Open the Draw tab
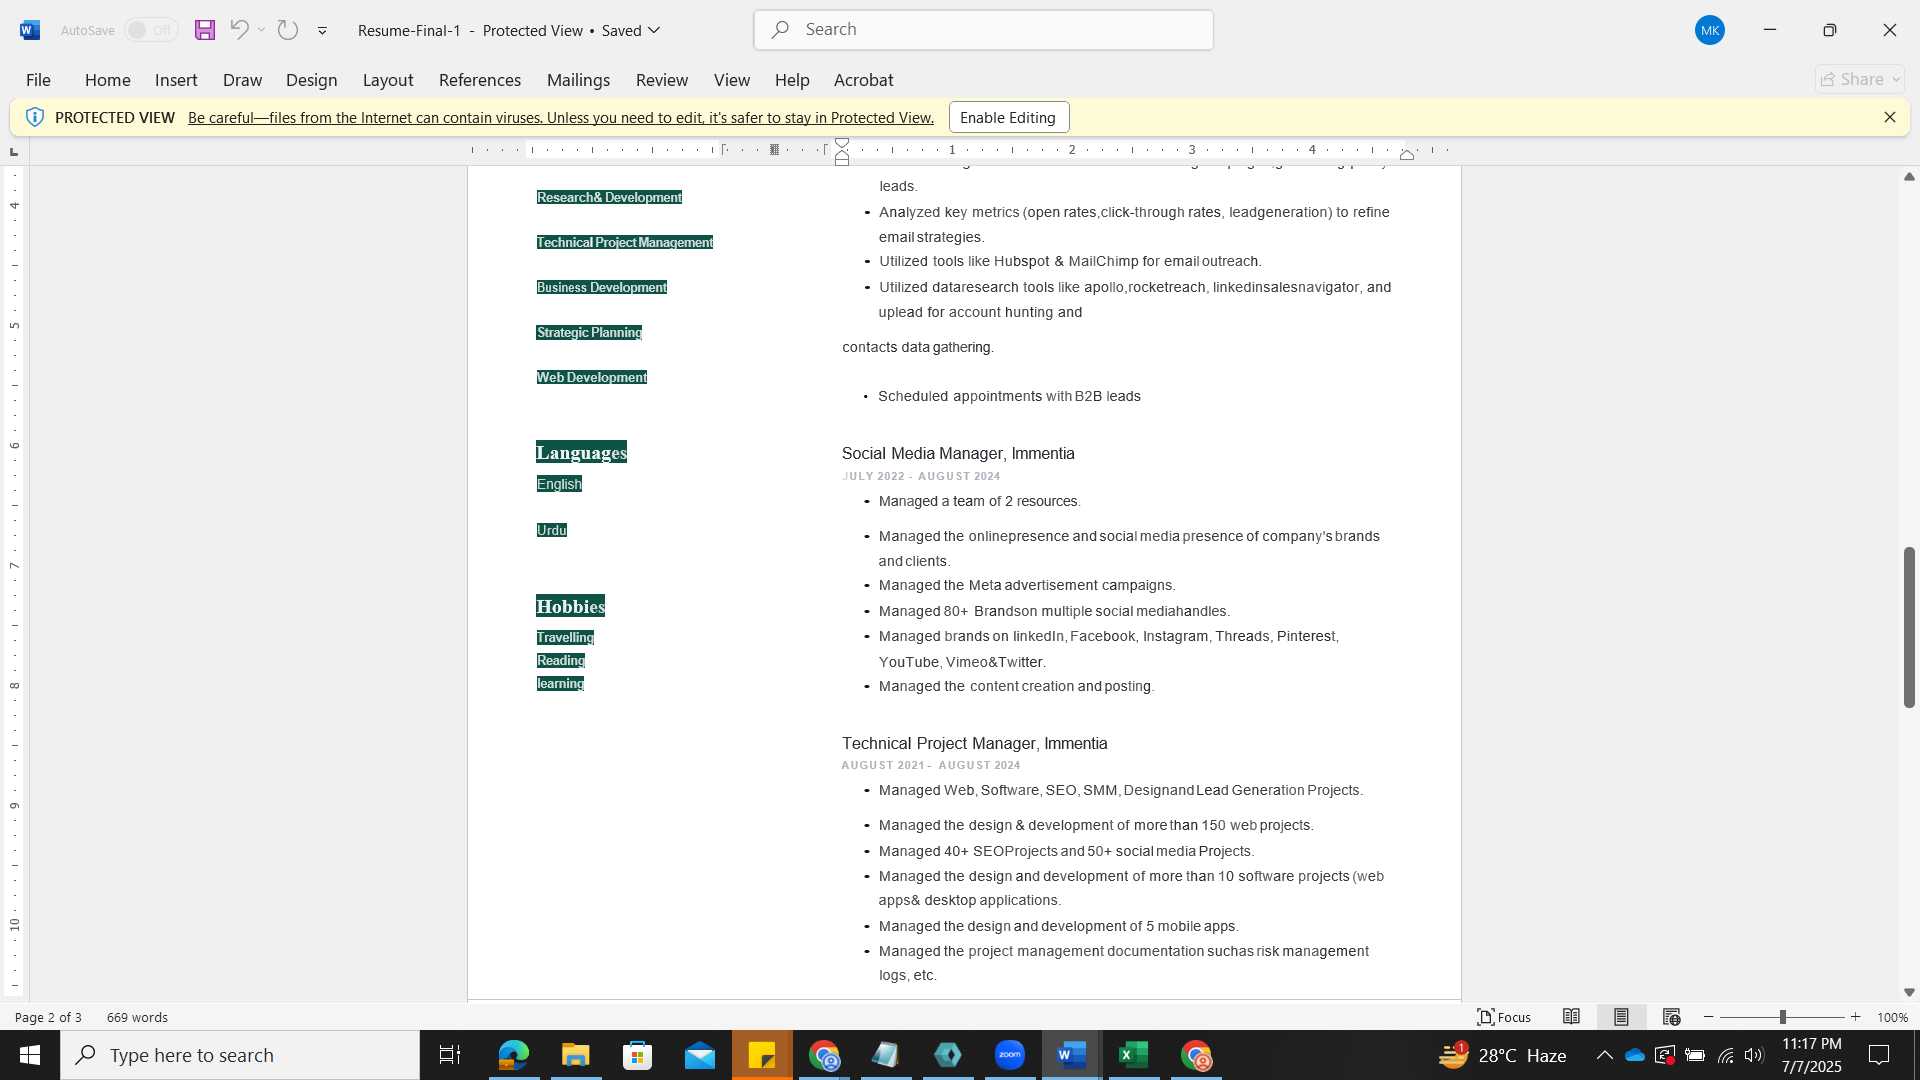This screenshot has height=1080, width=1920. coord(242,80)
